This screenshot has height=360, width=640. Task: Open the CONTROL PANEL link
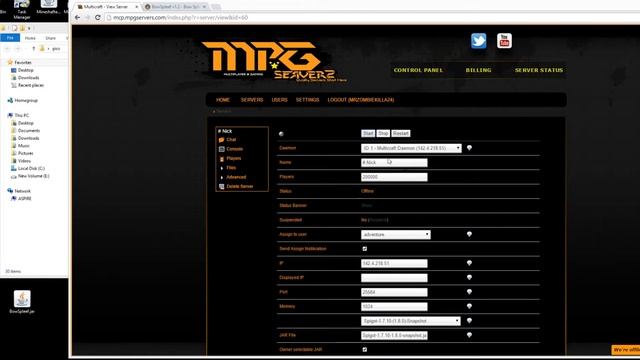418,70
